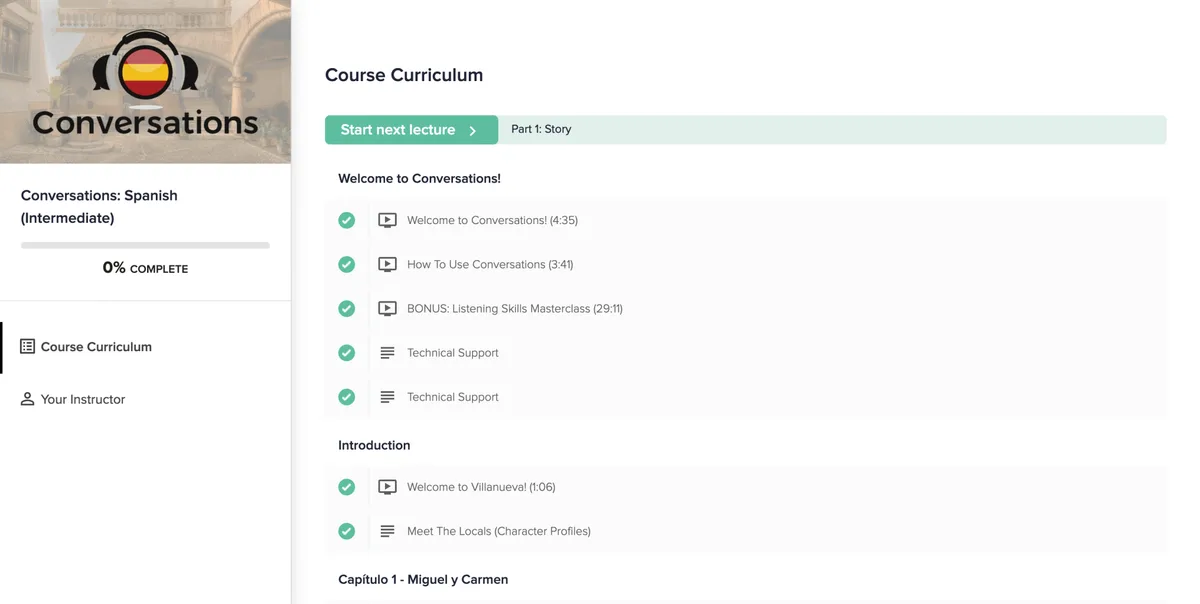
Task: Click video icon for Listening Skills Masterclass
Action: (387, 308)
